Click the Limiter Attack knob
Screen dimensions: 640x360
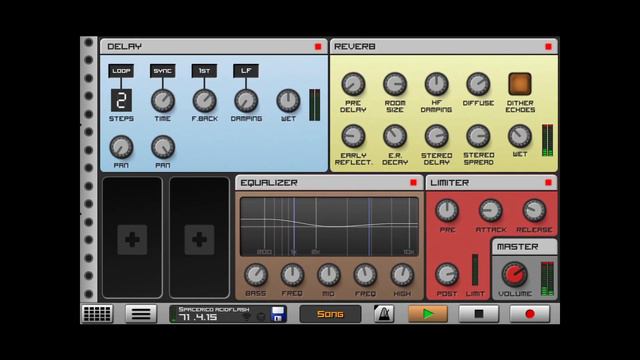click(x=490, y=211)
